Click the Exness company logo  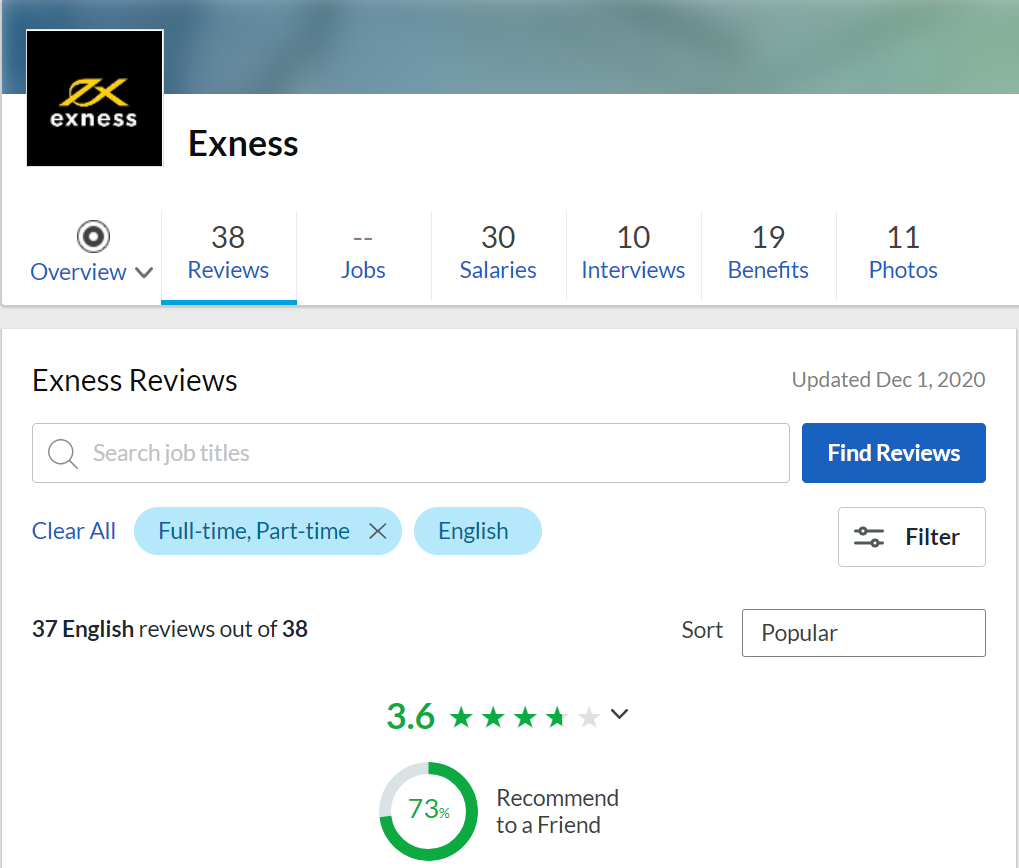pyautogui.click(x=94, y=98)
